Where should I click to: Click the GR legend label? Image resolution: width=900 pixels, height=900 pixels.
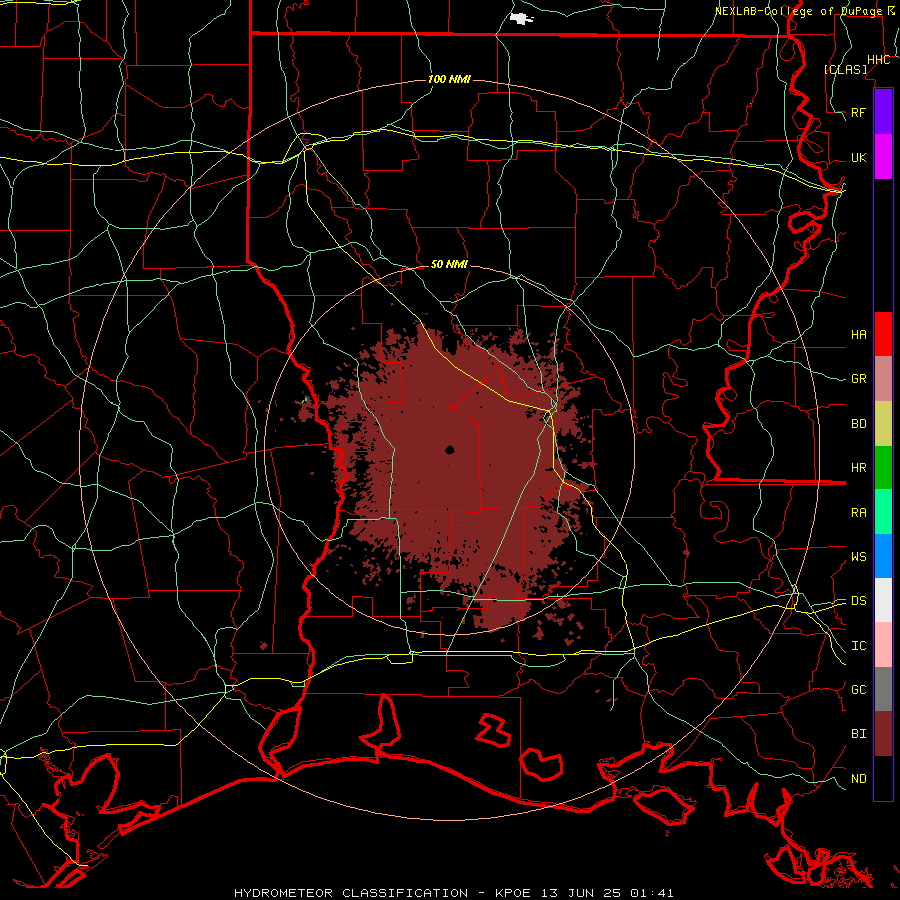tap(859, 379)
